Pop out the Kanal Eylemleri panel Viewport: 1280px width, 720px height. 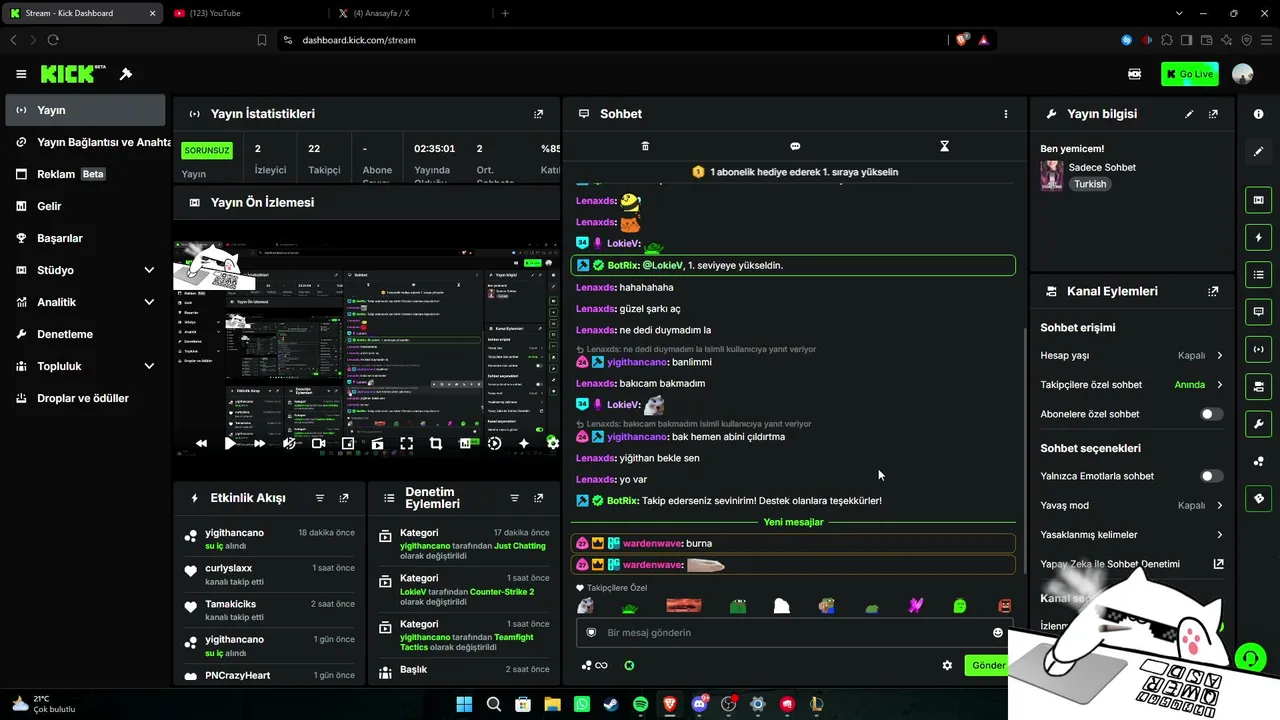(1213, 291)
